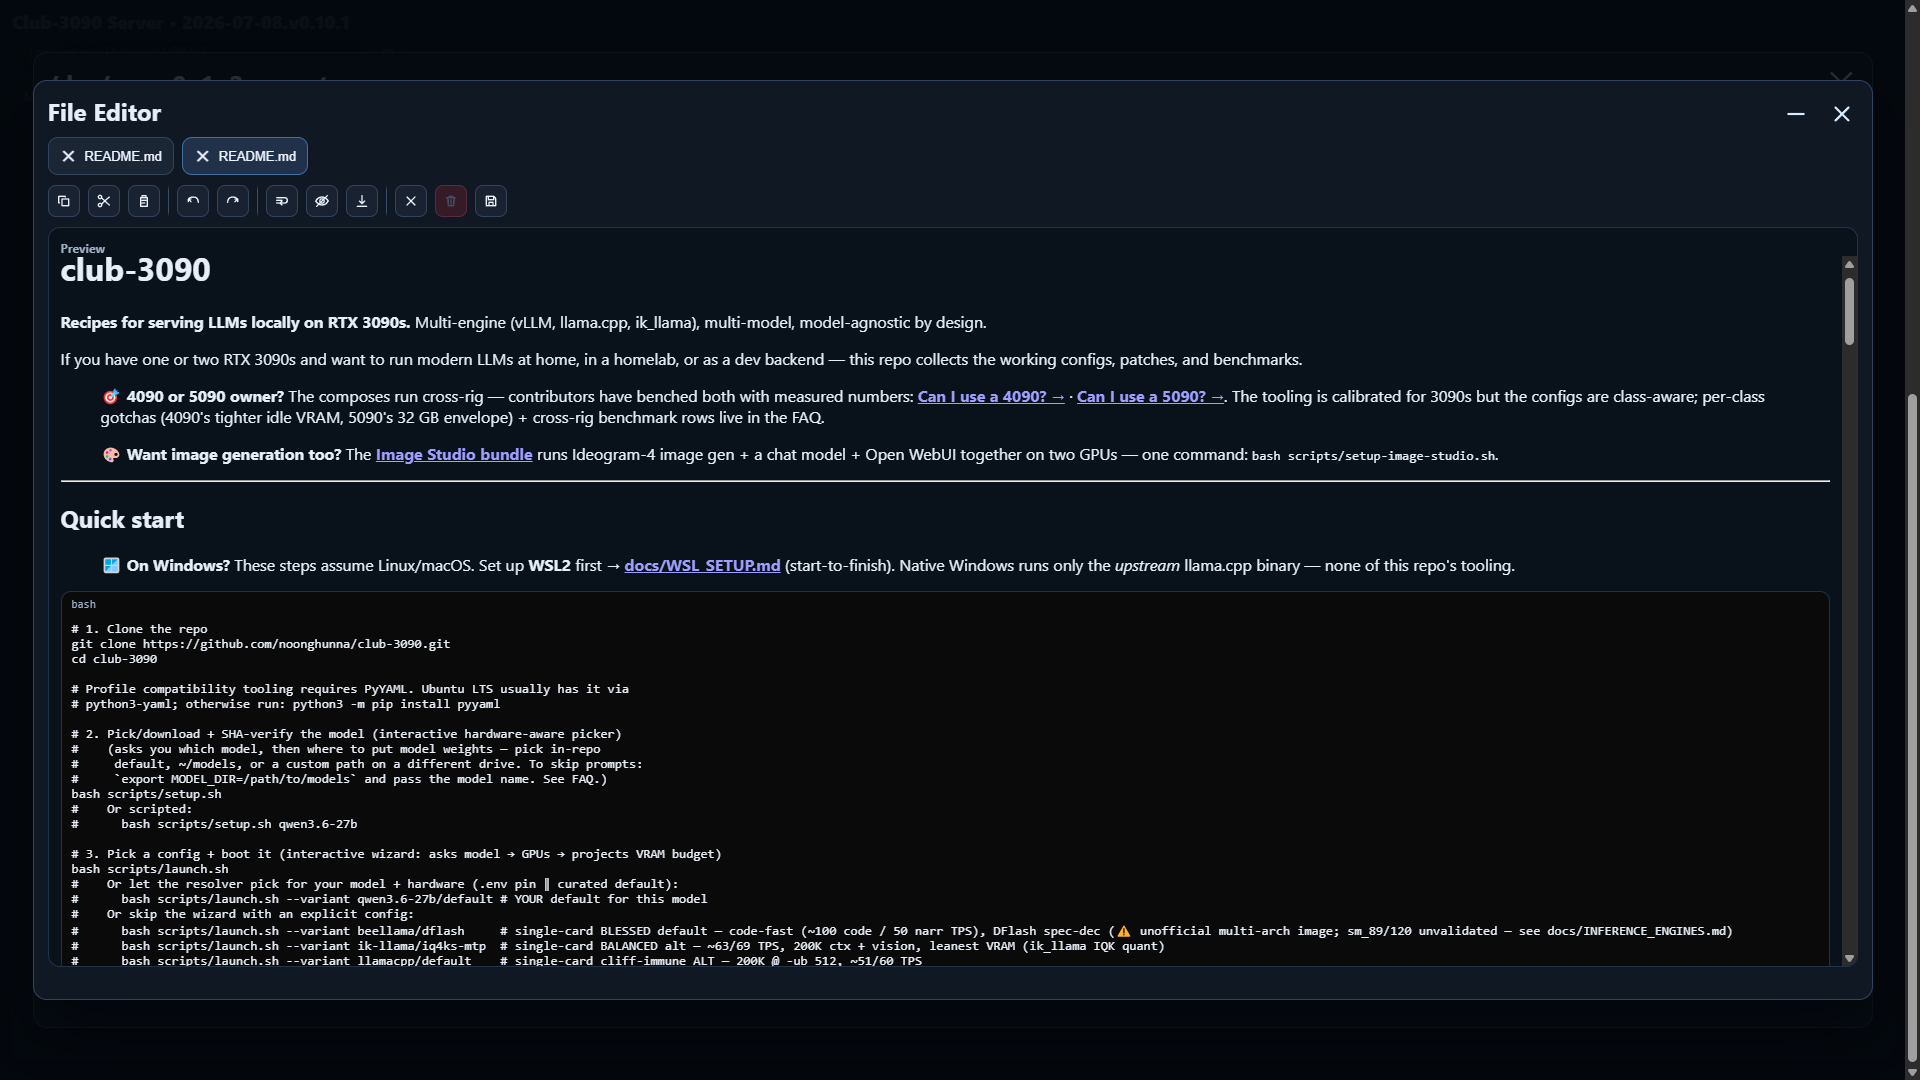Screen dimensions: 1920x1080
Task: Toggle word wrap in the editor
Action: coord(282,201)
